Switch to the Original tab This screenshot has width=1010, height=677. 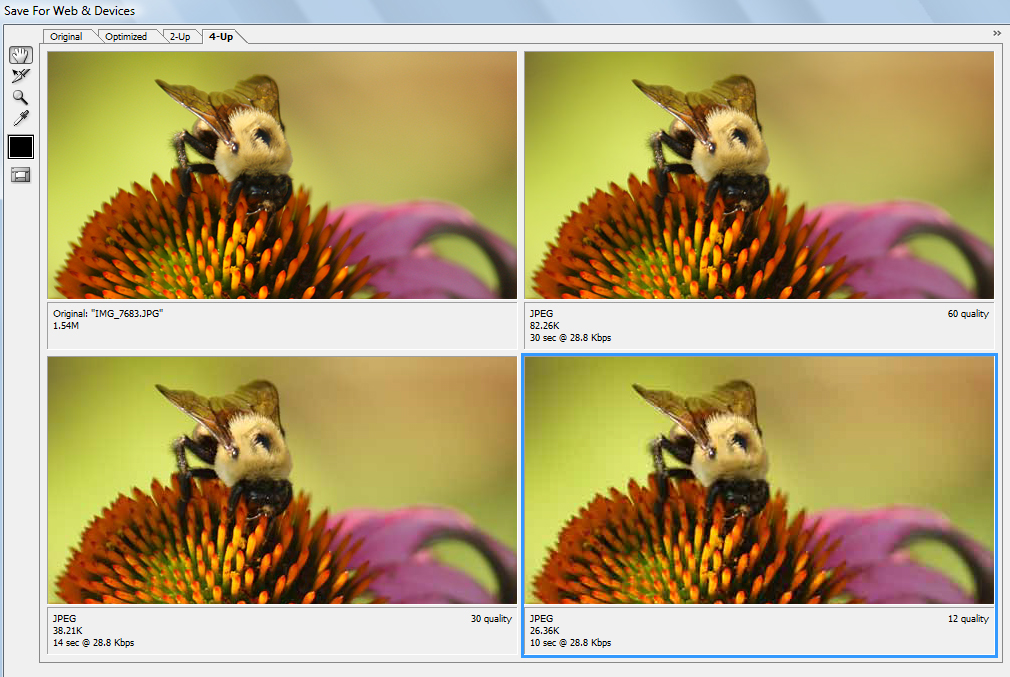tap(66, 37)
